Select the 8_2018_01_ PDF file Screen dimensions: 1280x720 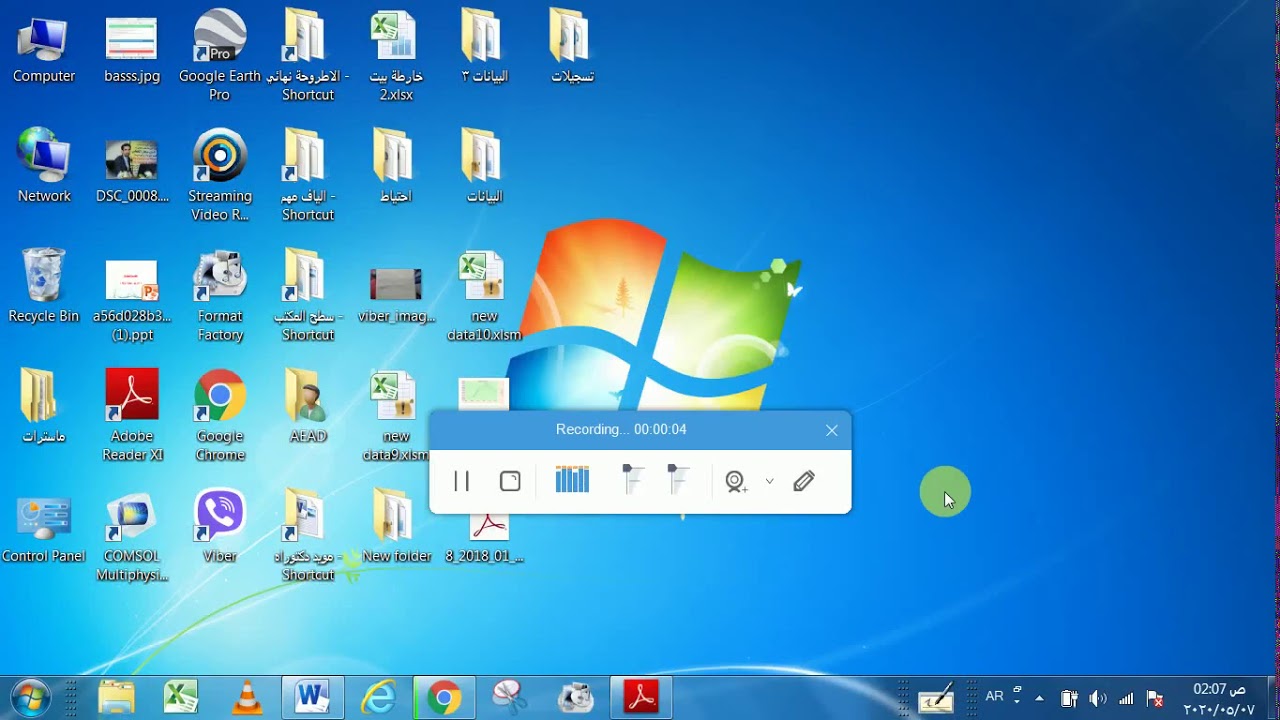[x=486, y=538]
